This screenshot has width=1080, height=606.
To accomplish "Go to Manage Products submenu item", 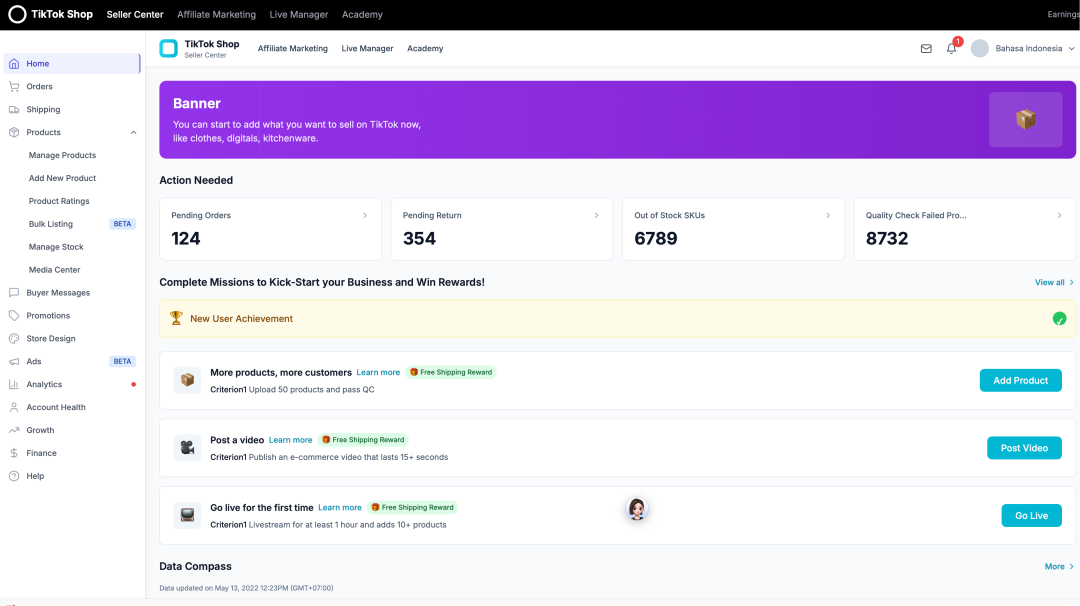I will click(x=62, y=155).
